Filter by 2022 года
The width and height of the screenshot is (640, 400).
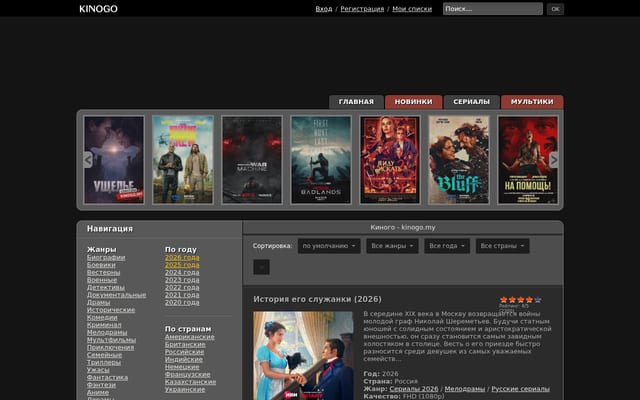(x=182, y=287)
